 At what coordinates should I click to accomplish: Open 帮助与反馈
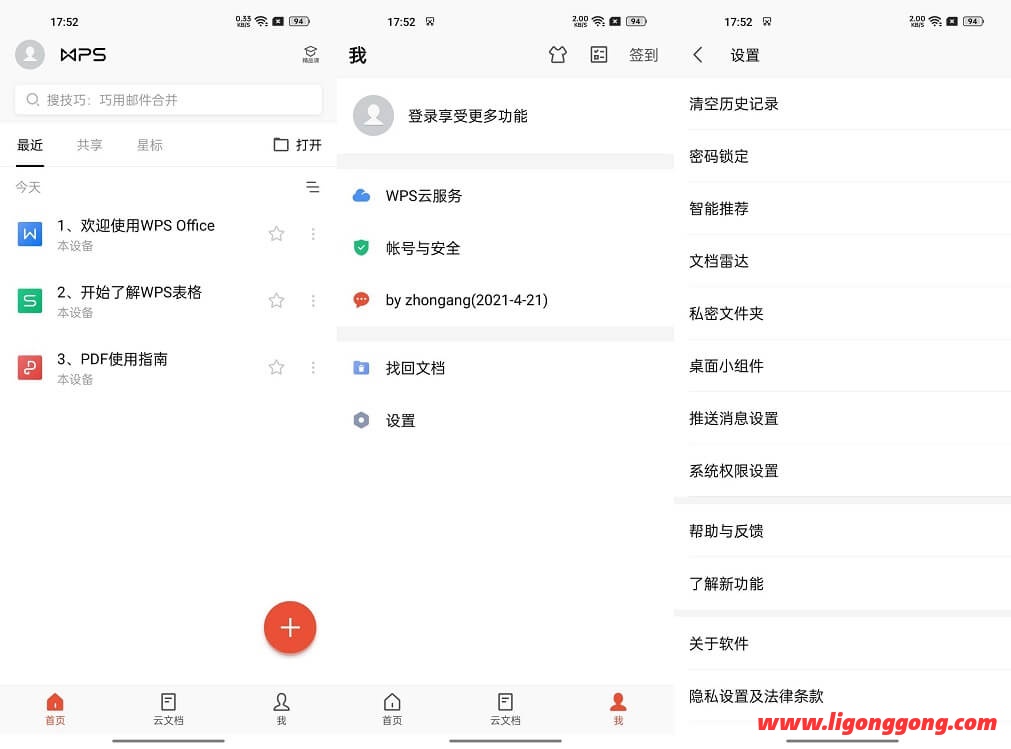click(x=843, y=530)
